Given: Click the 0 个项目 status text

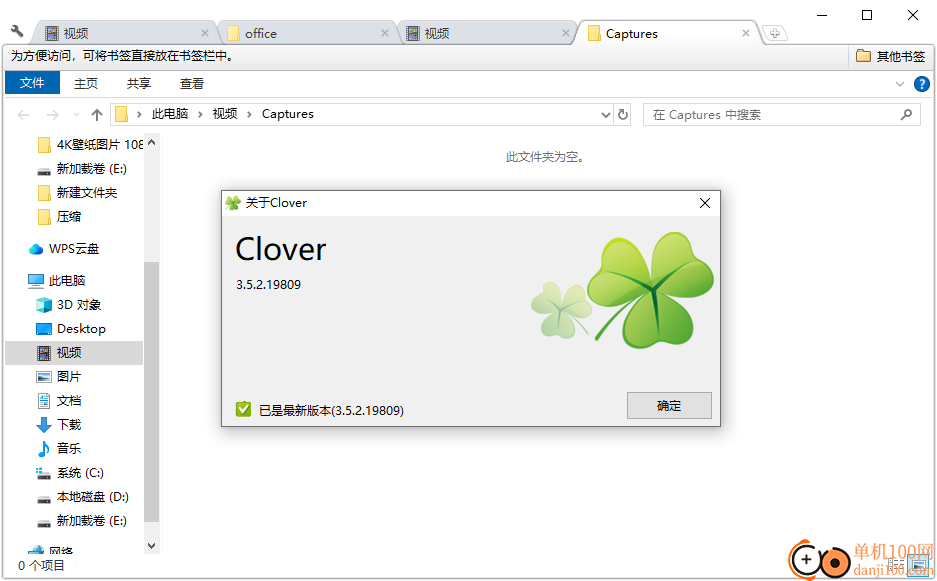Looking at the screenshot, I should coord(41,565).
